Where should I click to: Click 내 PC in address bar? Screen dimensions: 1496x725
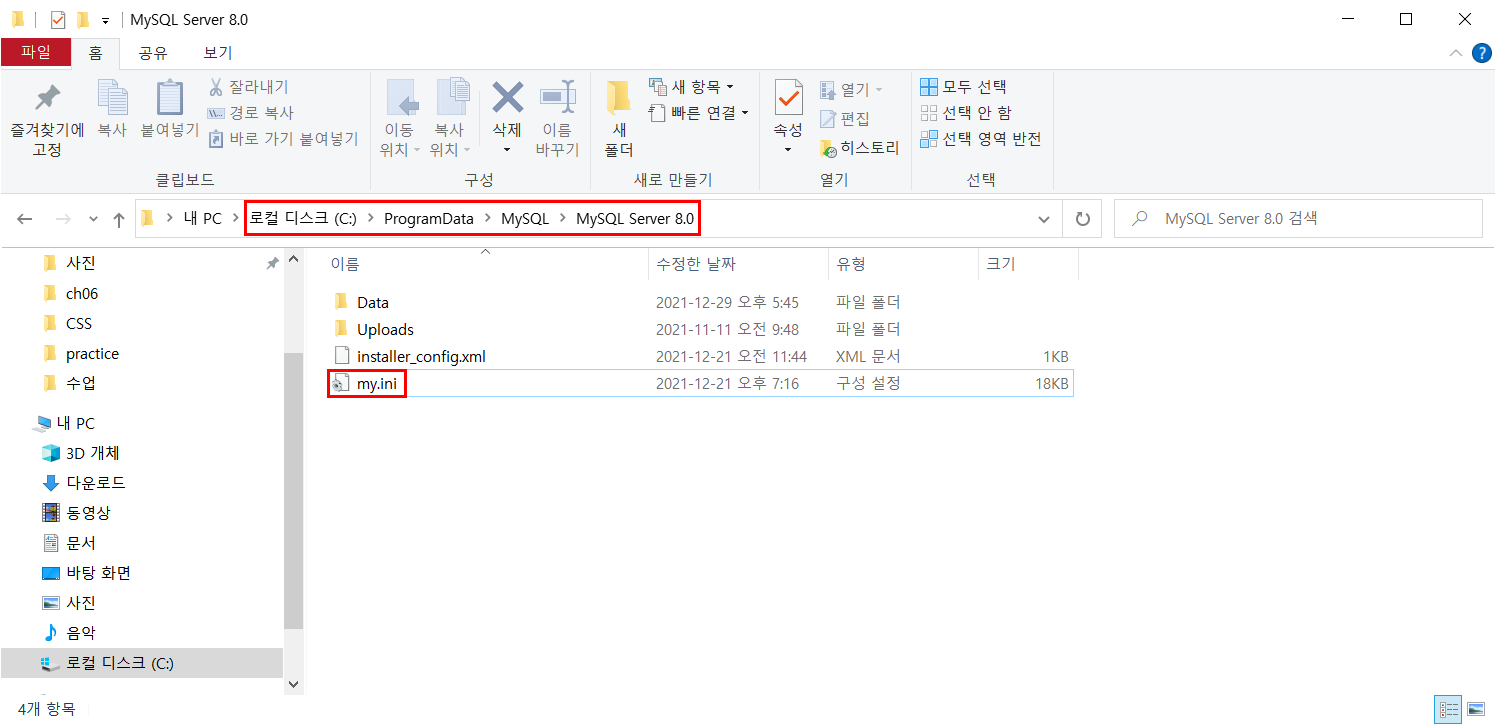[203, 219]
